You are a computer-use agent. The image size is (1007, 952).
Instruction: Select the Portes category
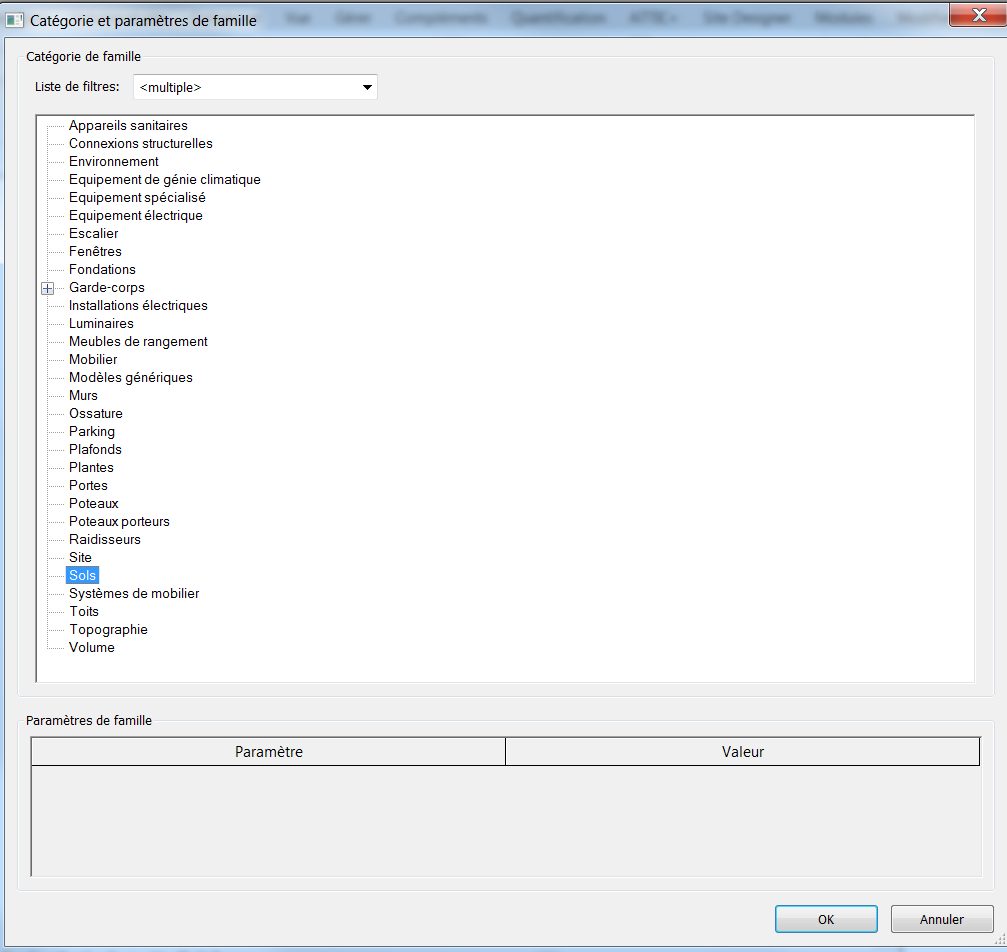click(88, 486)
